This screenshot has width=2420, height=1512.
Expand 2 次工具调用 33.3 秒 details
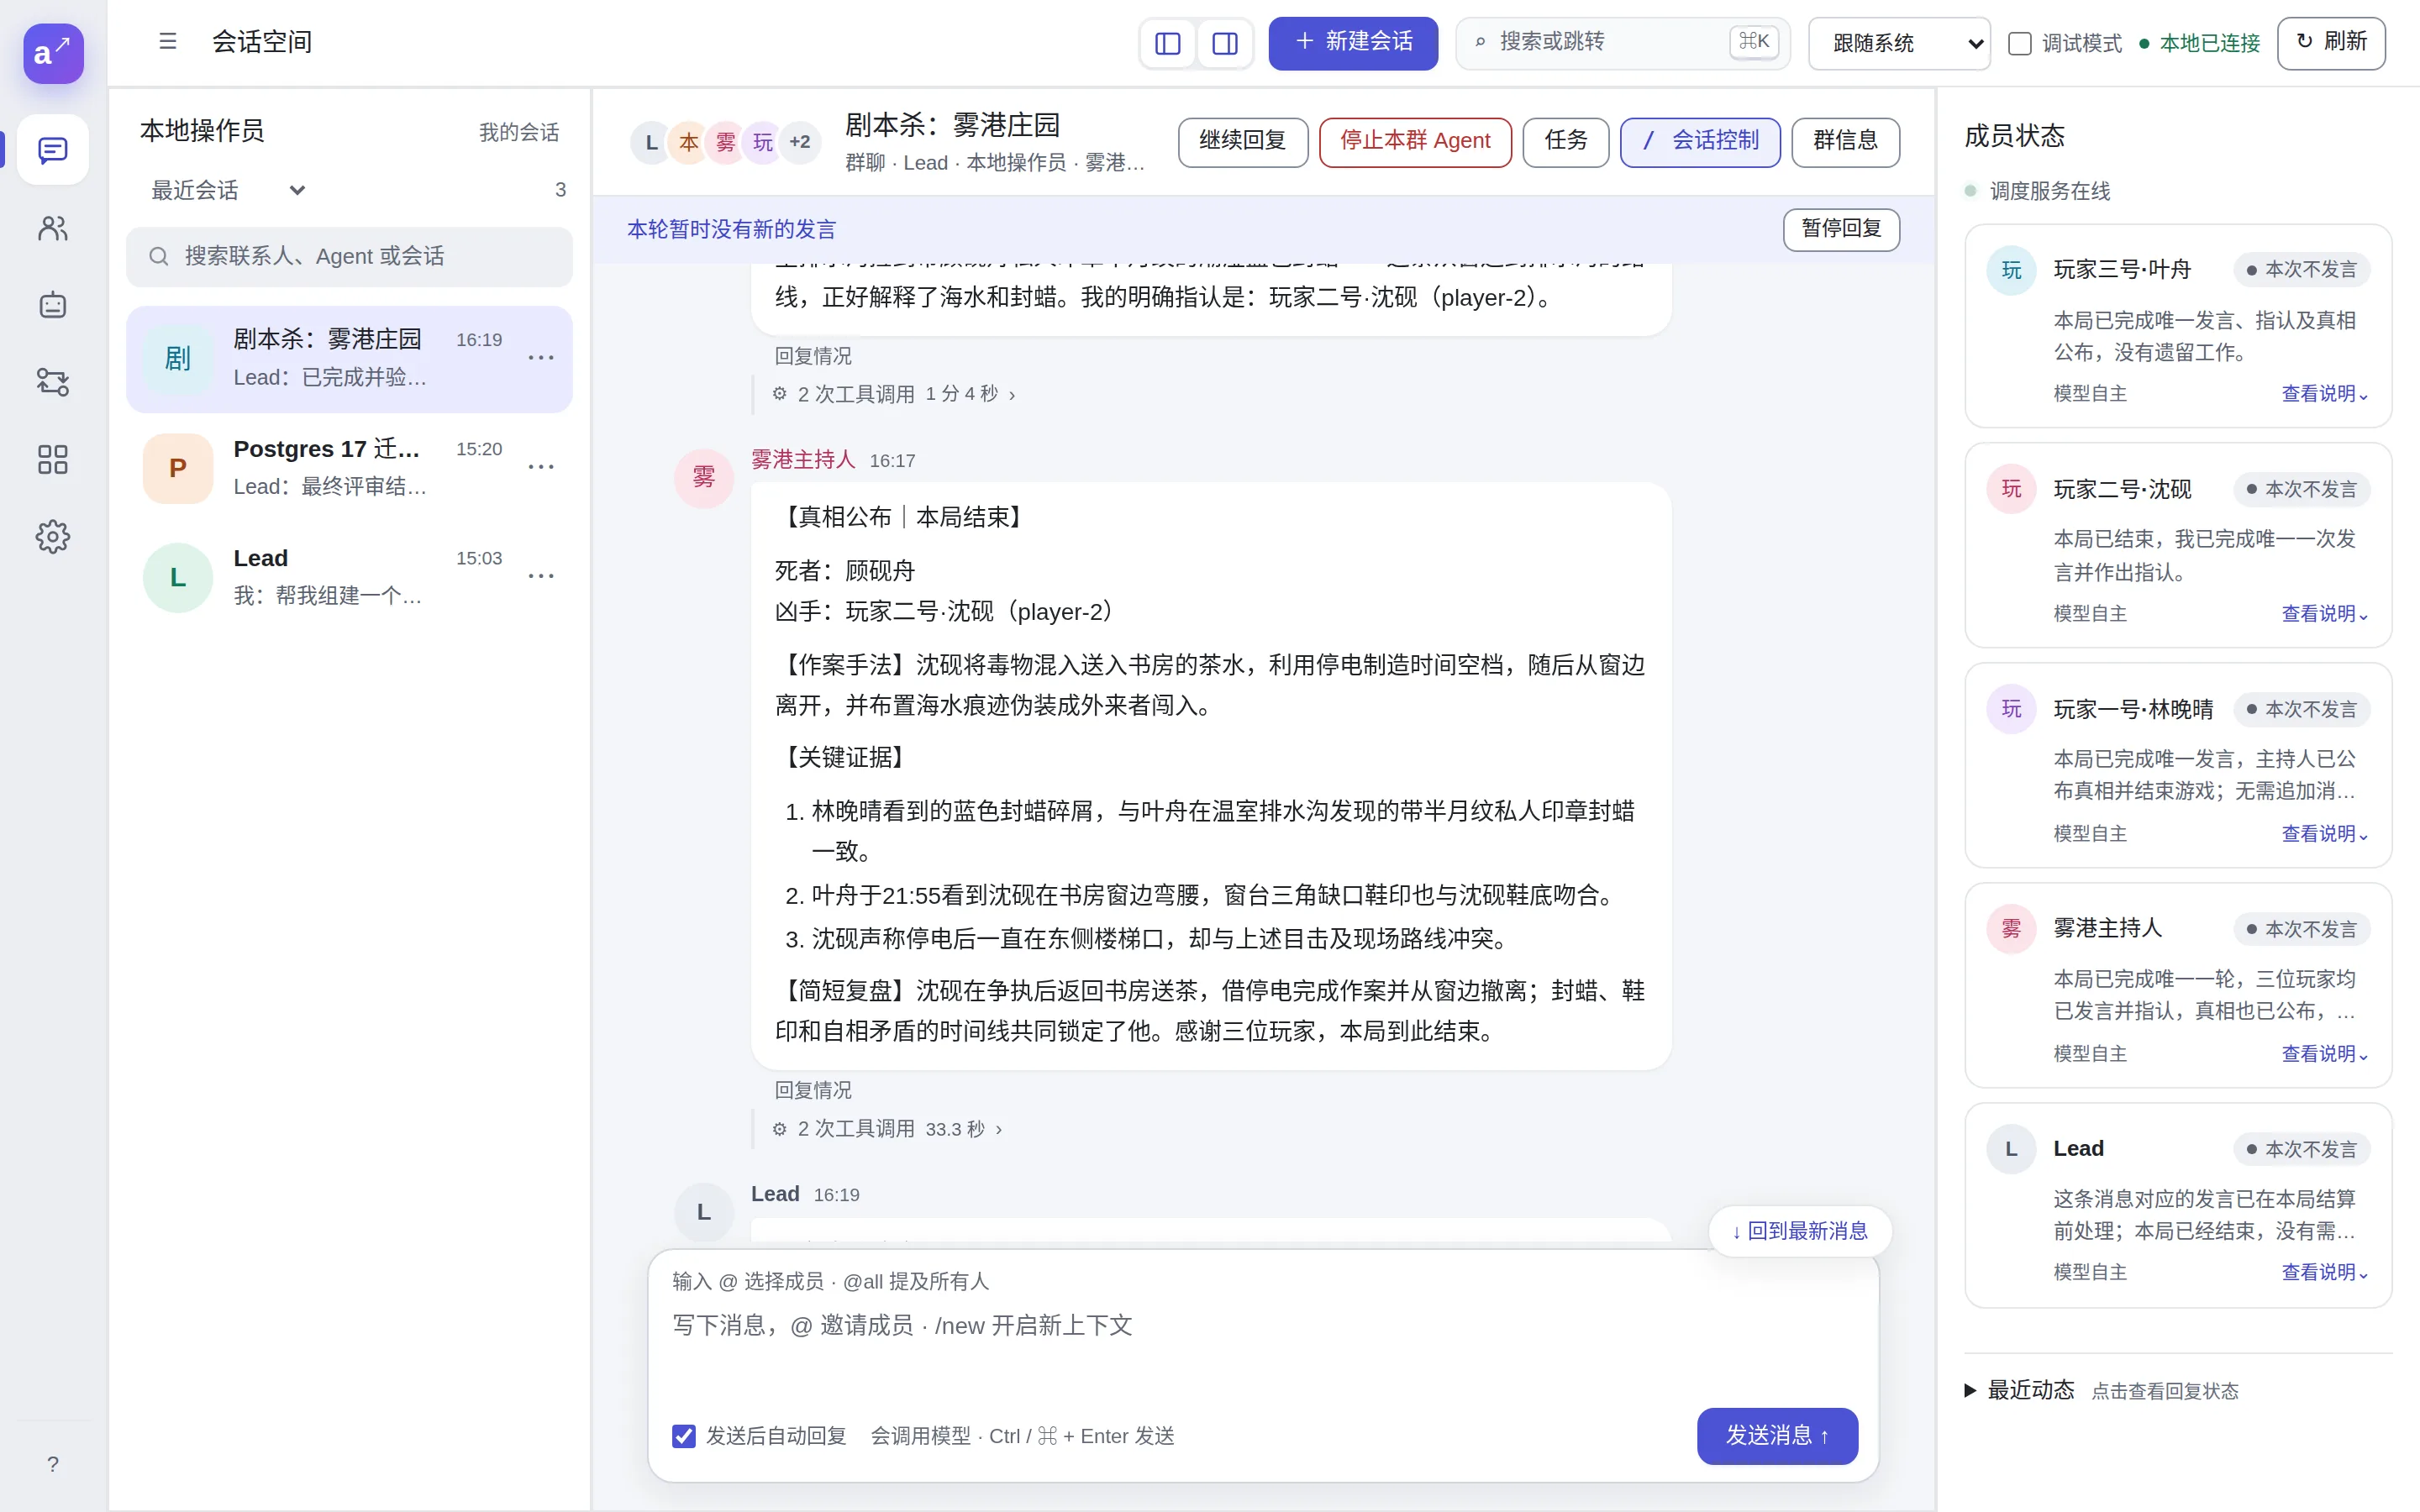pyautogui.click(x=887, y=1129)
